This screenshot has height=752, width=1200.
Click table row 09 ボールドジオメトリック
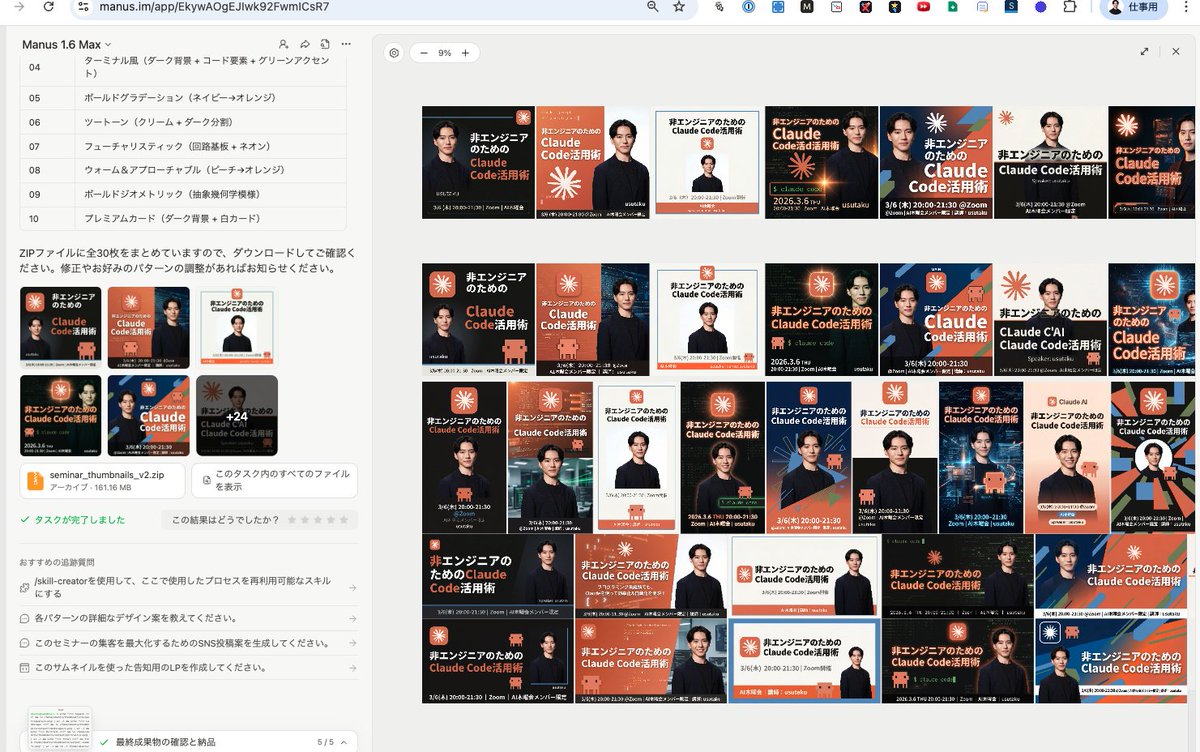tap(183, 194)
